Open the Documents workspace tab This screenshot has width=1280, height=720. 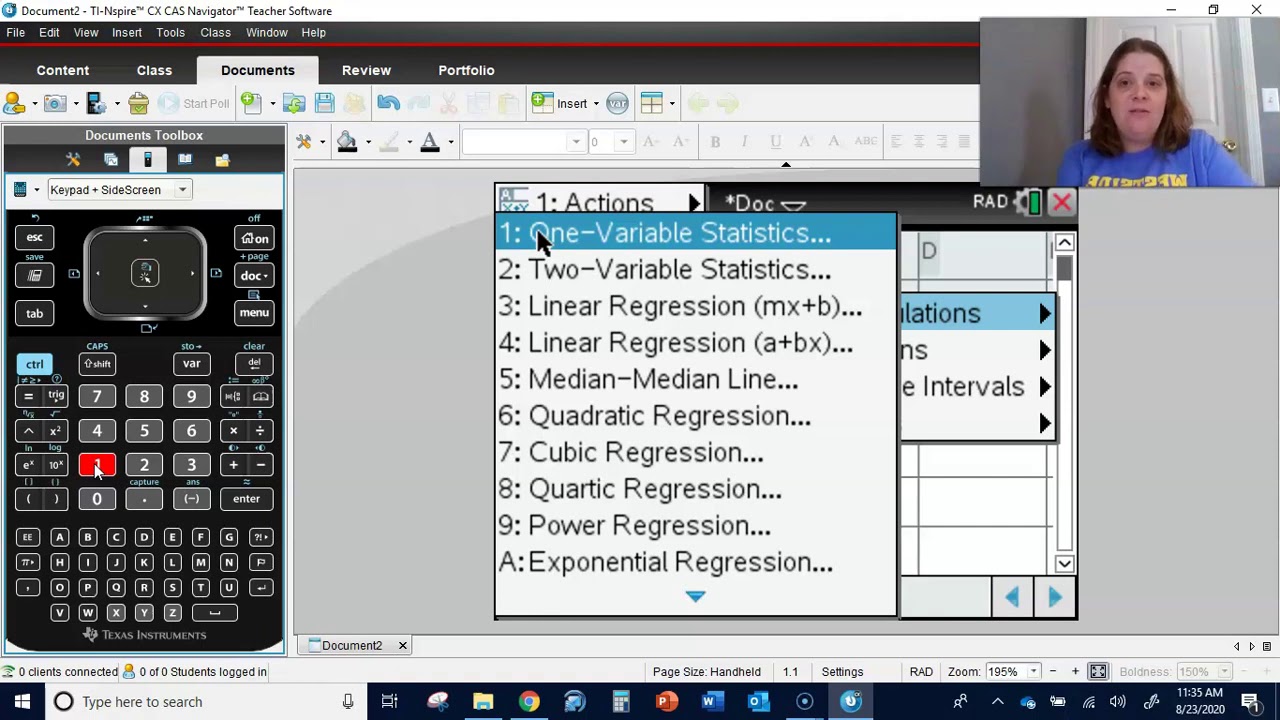(x=258, y=70)
